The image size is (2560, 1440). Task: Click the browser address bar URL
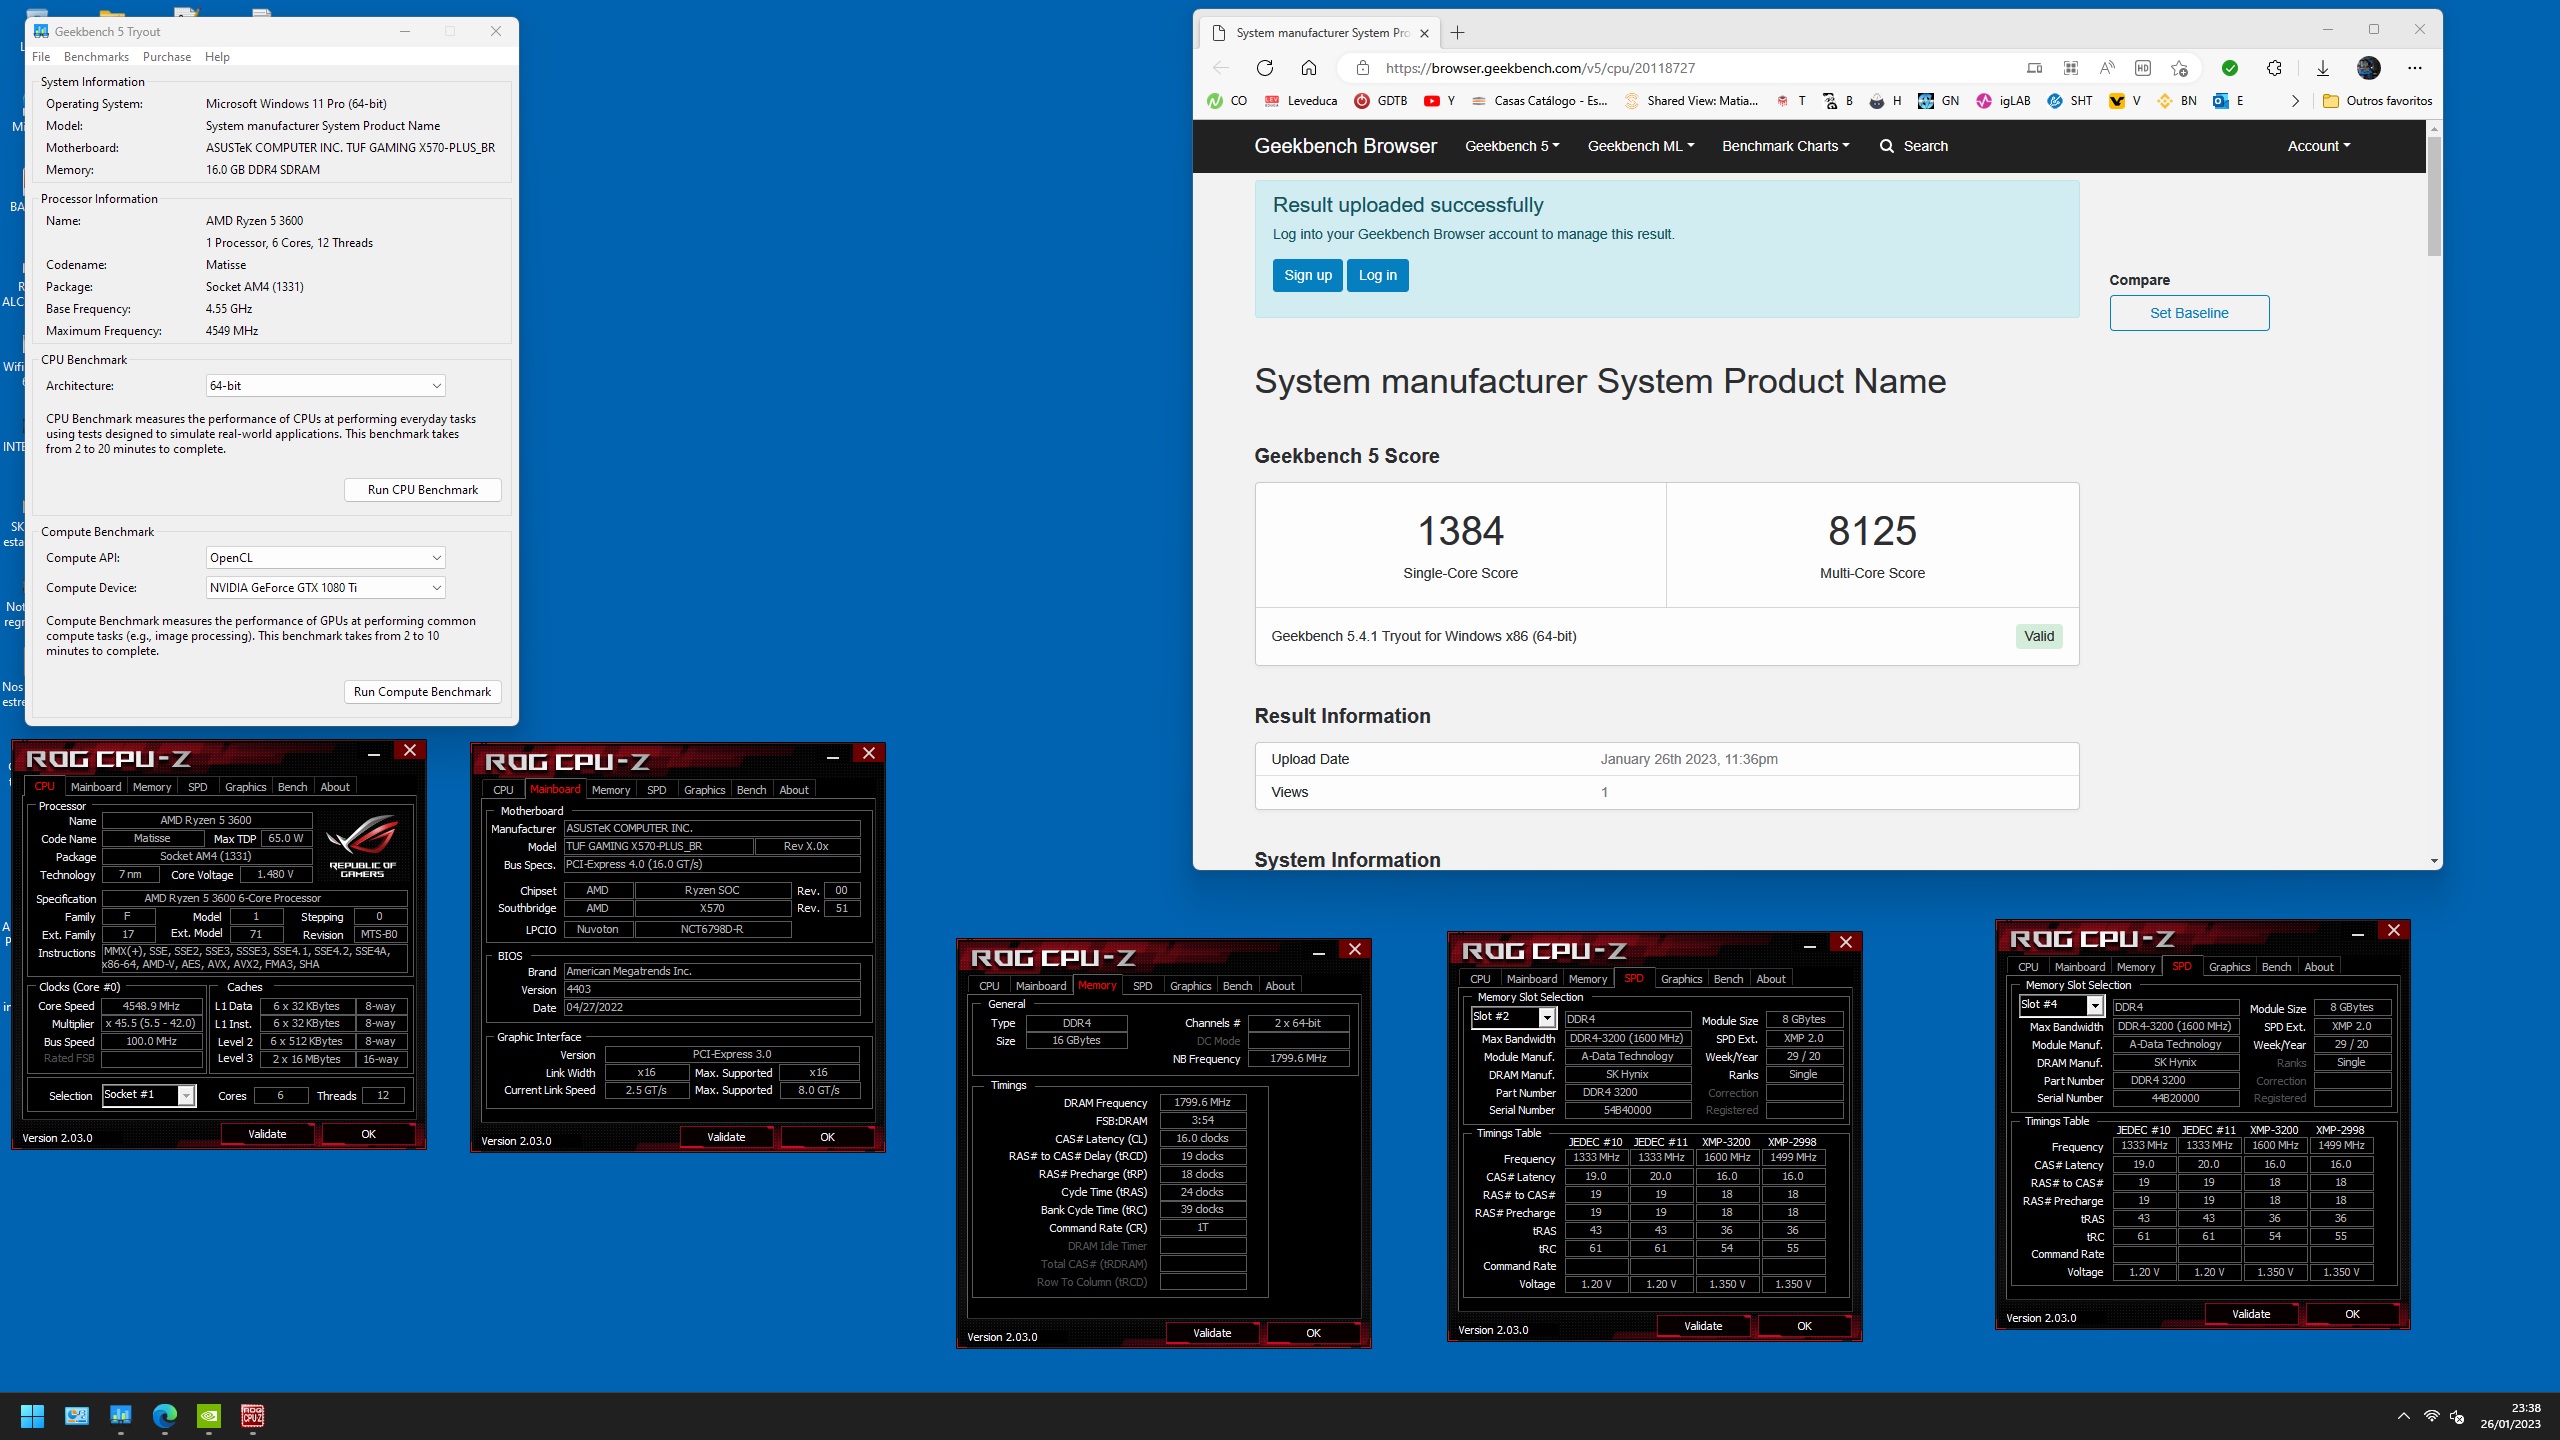(x=1540, y=68)
